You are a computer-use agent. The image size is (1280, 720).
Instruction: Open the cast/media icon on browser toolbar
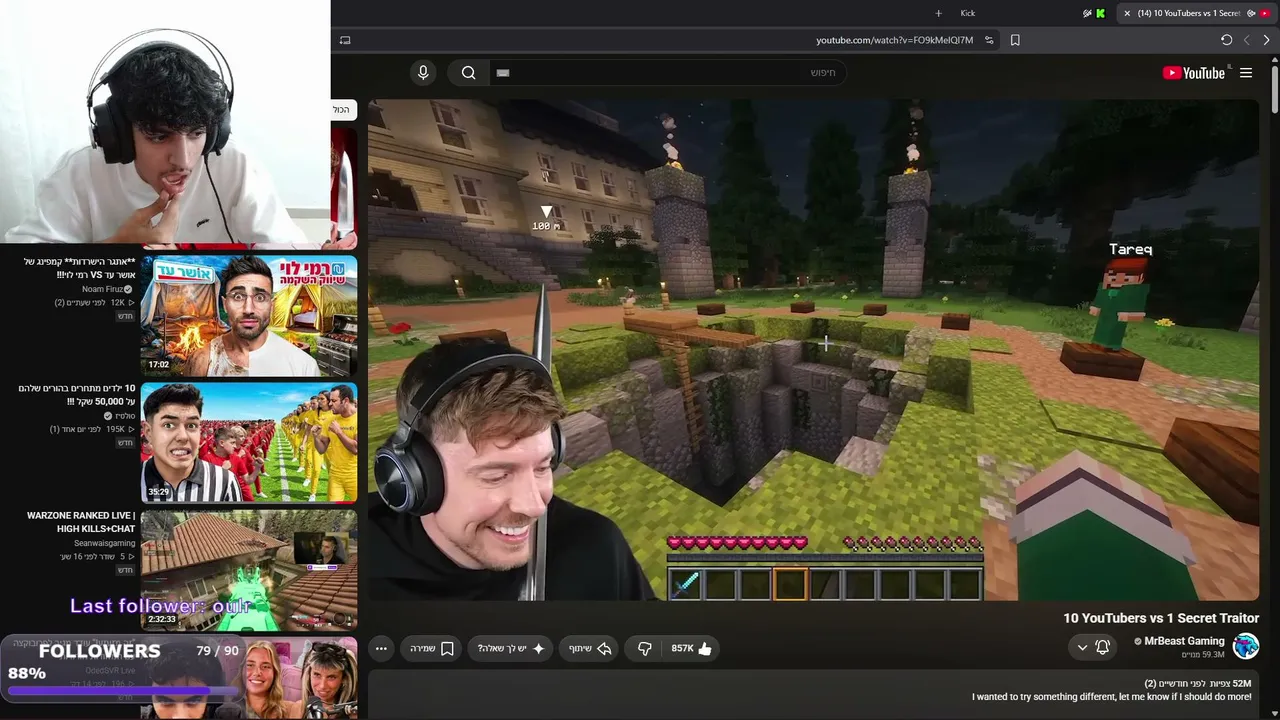(345, 40)
